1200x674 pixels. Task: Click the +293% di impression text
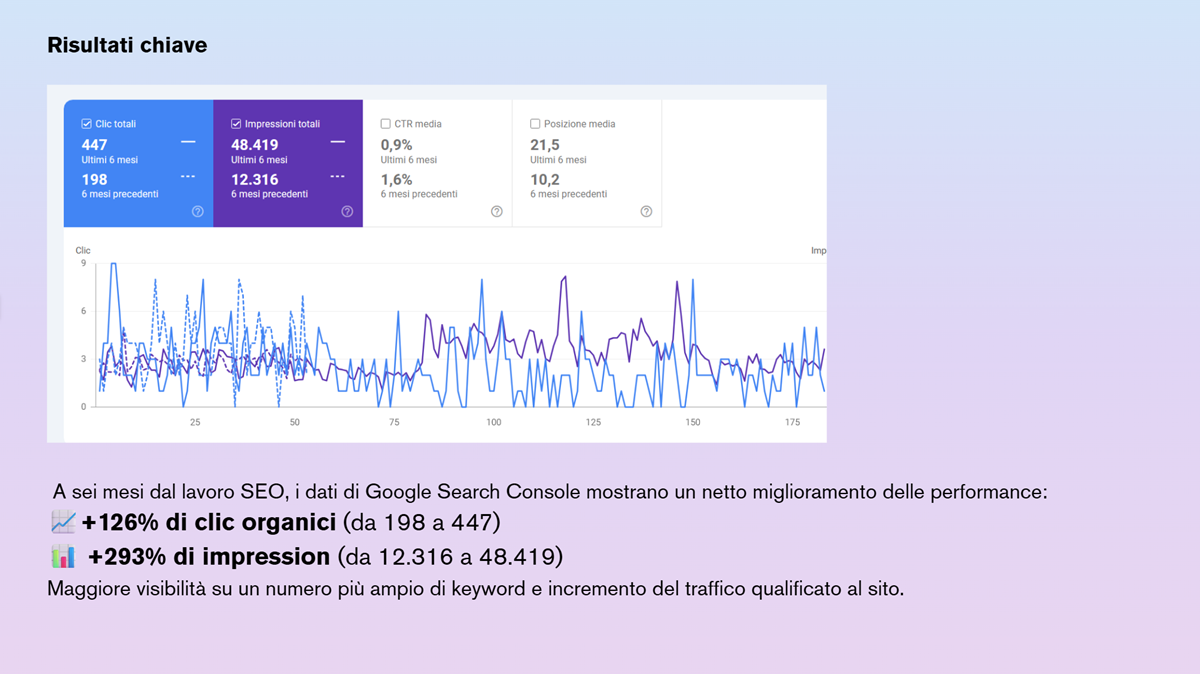[208, 556]
